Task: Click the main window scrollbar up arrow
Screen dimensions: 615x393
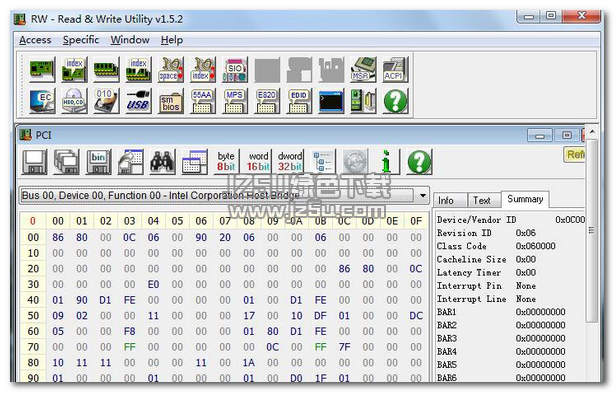Action: [x=592, y=131]
